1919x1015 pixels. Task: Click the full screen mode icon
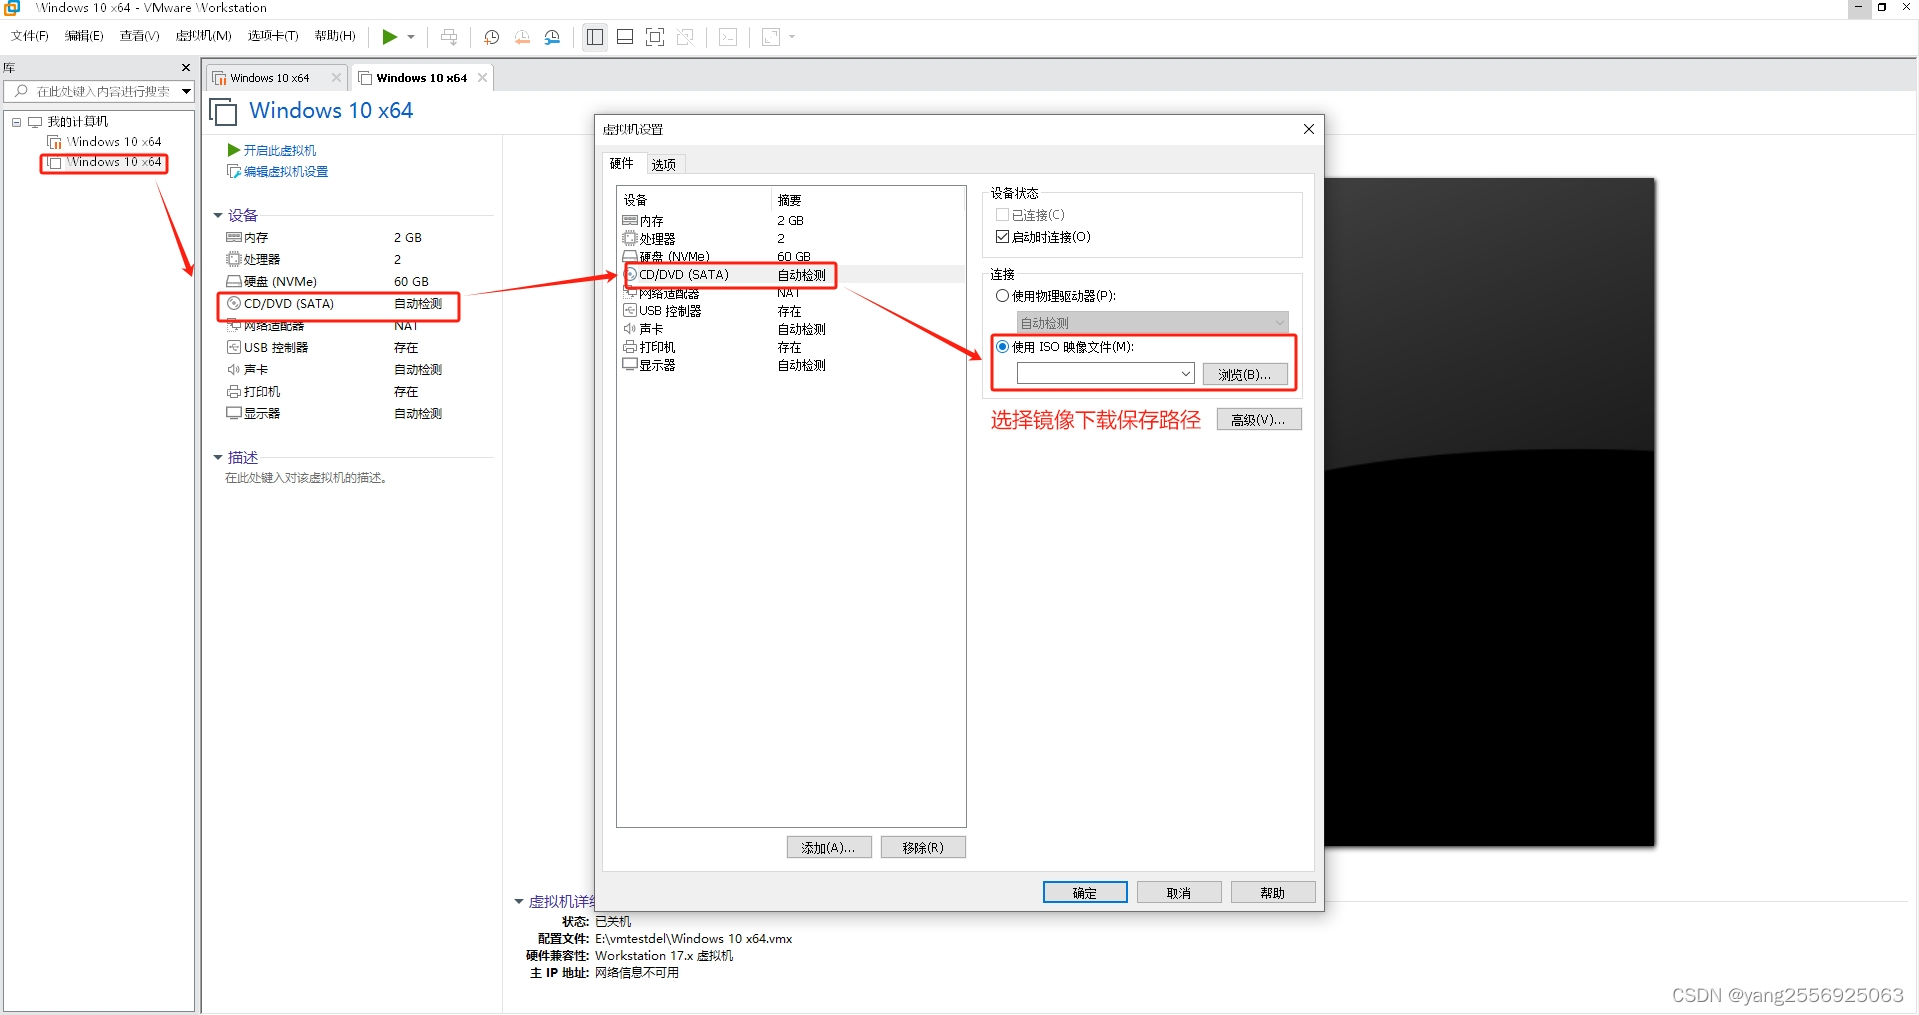coord(655,37)
